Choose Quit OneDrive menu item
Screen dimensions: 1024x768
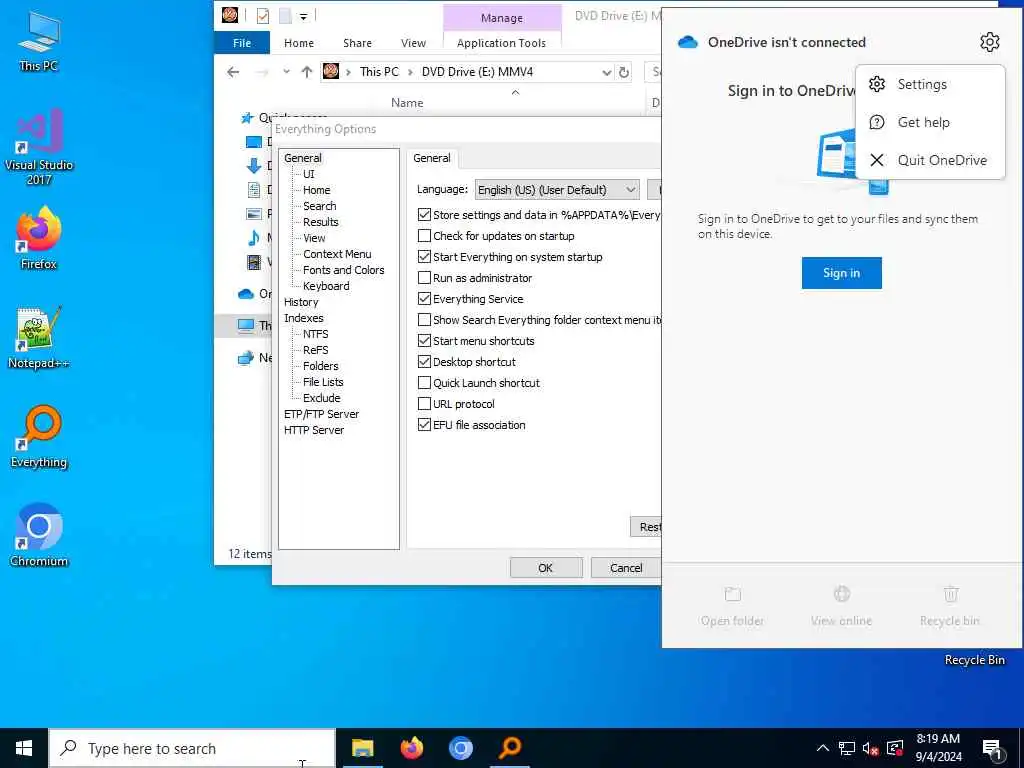click(929, 160)
